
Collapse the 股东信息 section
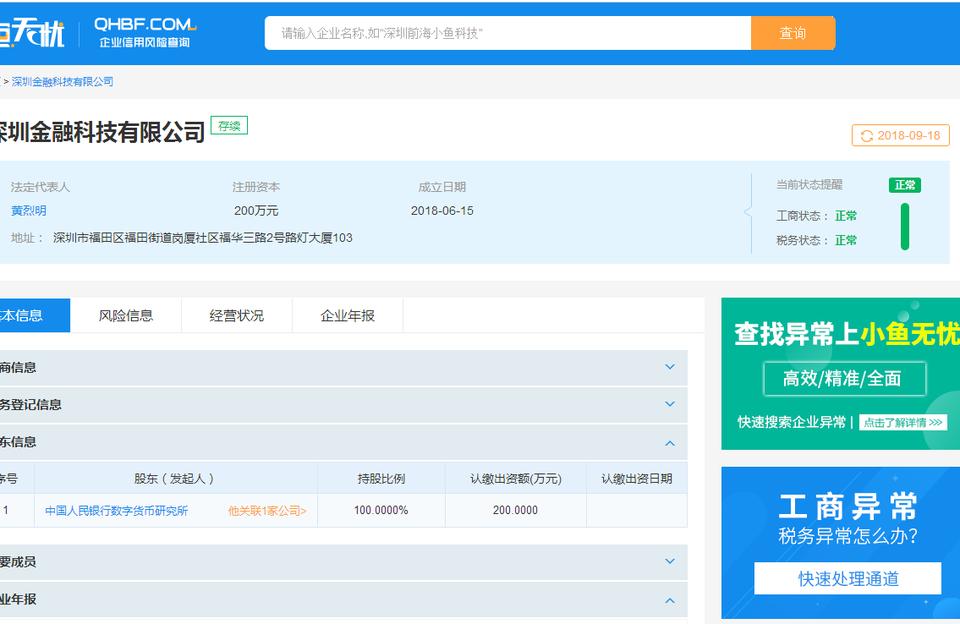coord(669,441)
